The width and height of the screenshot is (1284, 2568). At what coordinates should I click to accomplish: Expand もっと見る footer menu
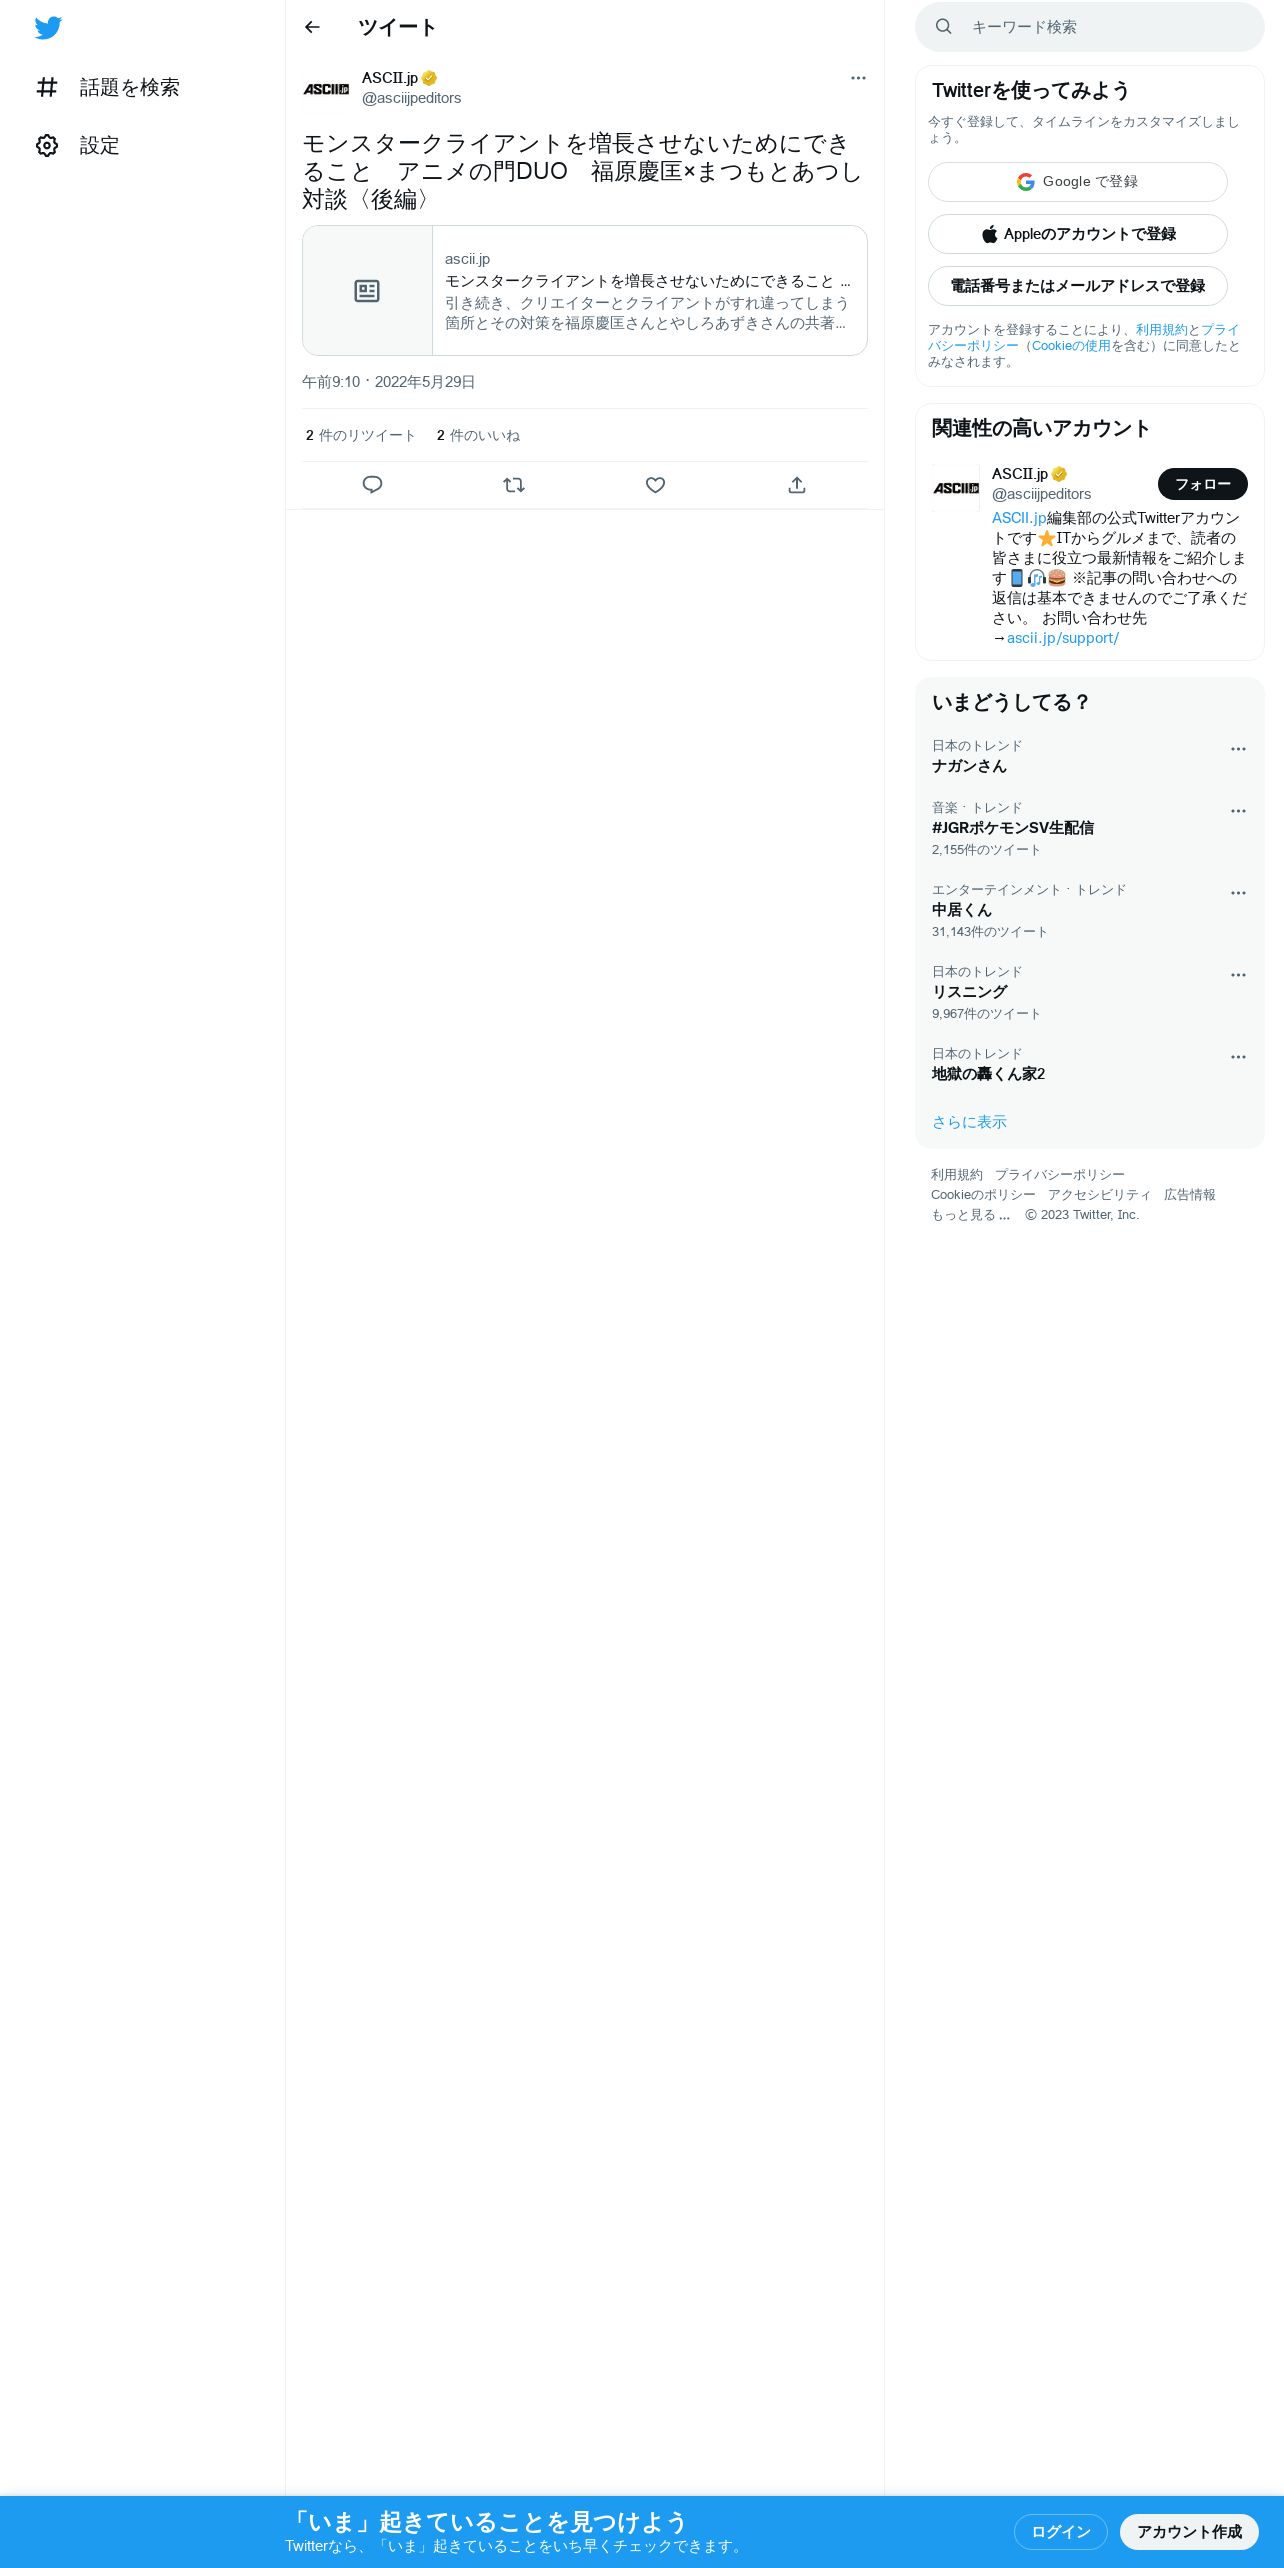tap(970, 1215)
